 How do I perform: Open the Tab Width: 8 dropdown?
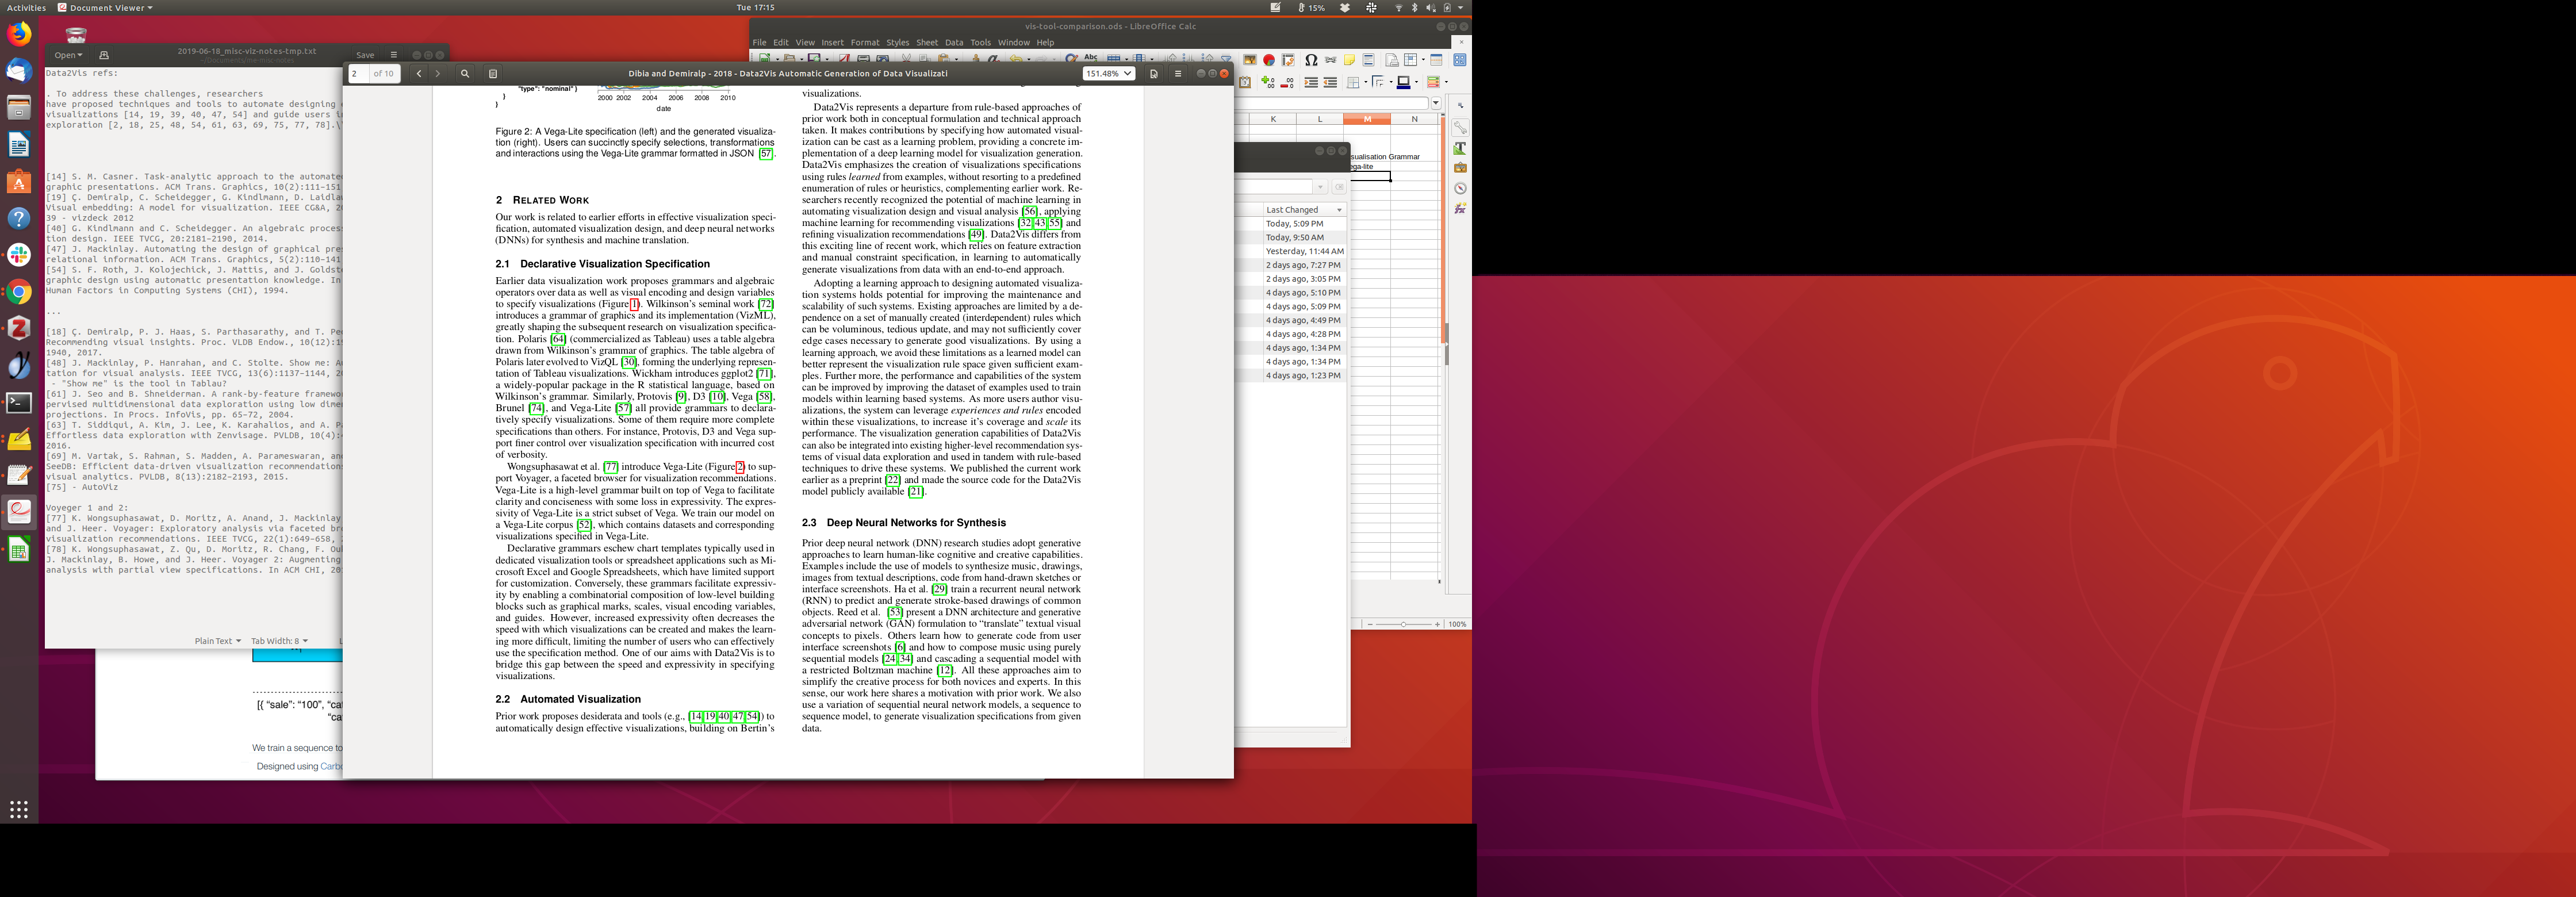tap(279, 641)
